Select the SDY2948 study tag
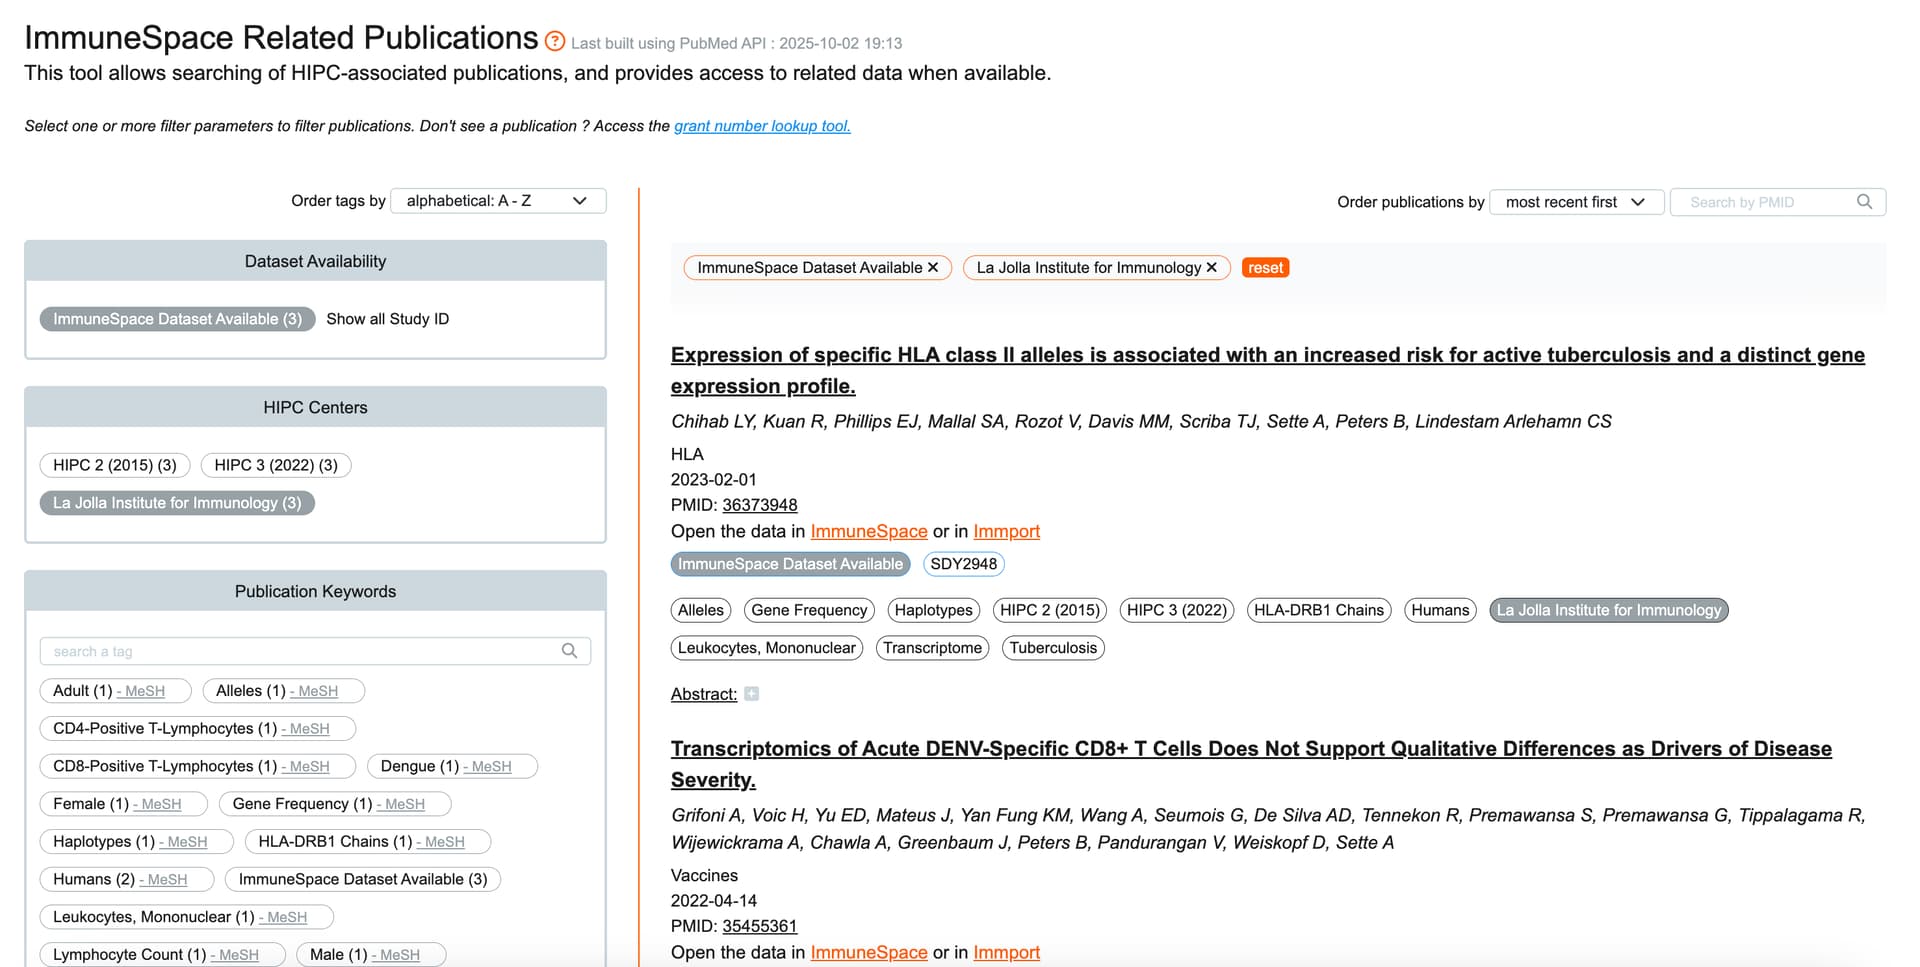Screen dimensions: 1920x967 pyautogui.click(x=963, y=564)
